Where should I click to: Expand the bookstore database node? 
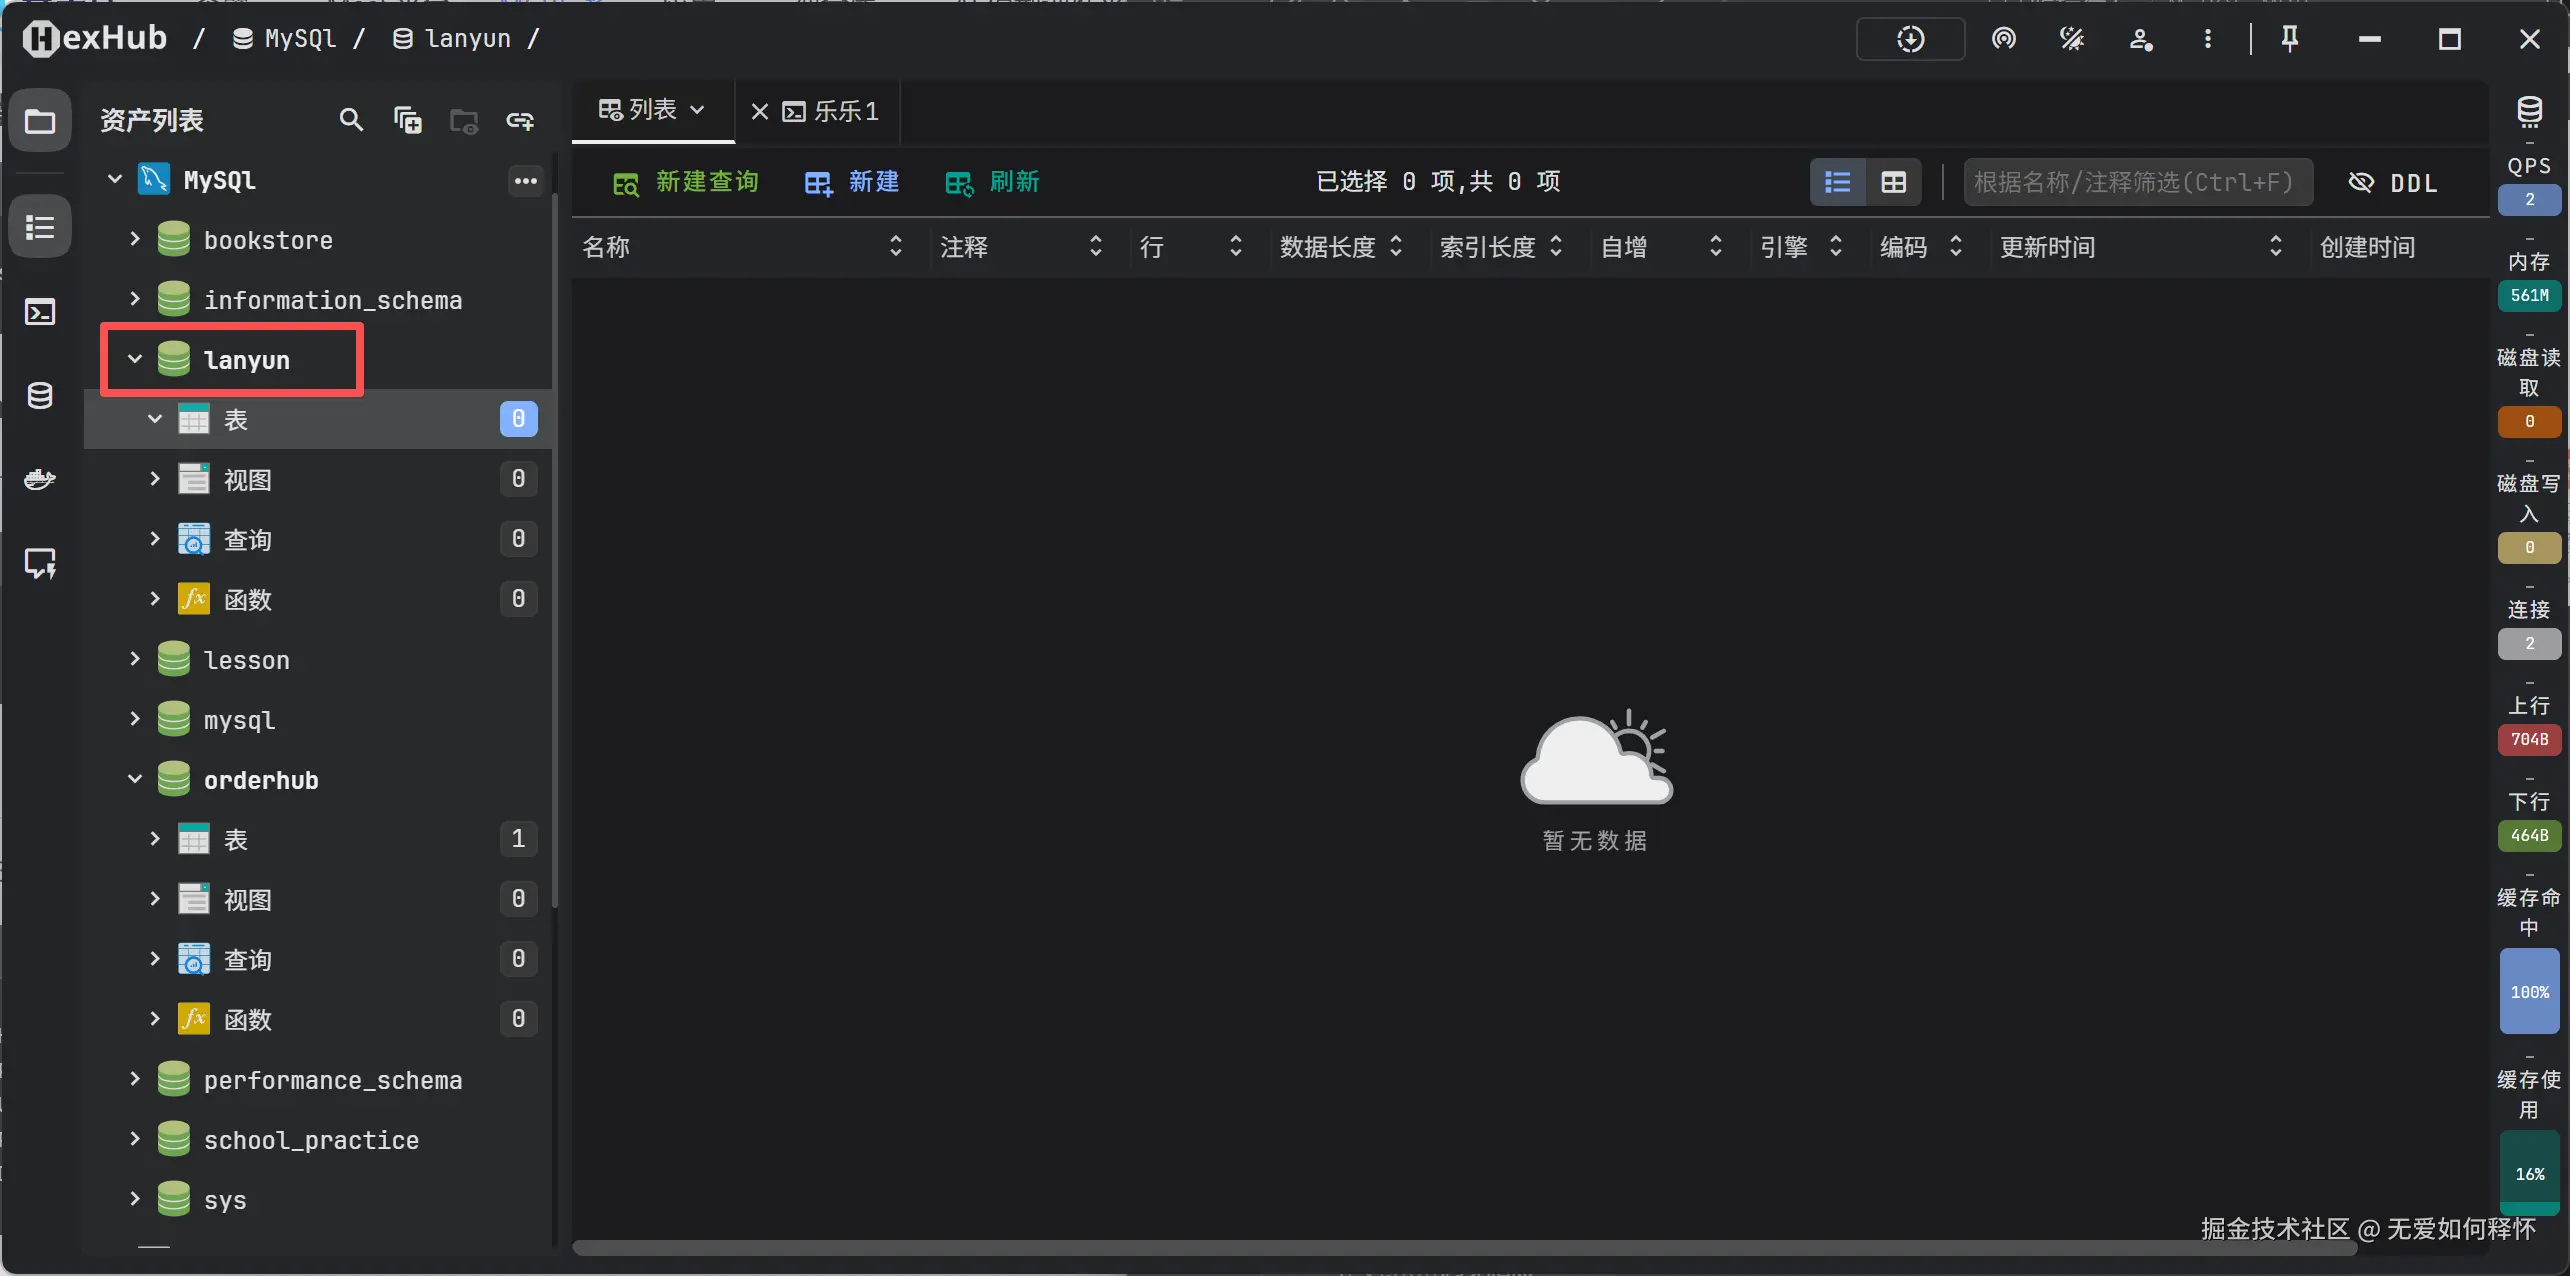[x=135, y=240]
